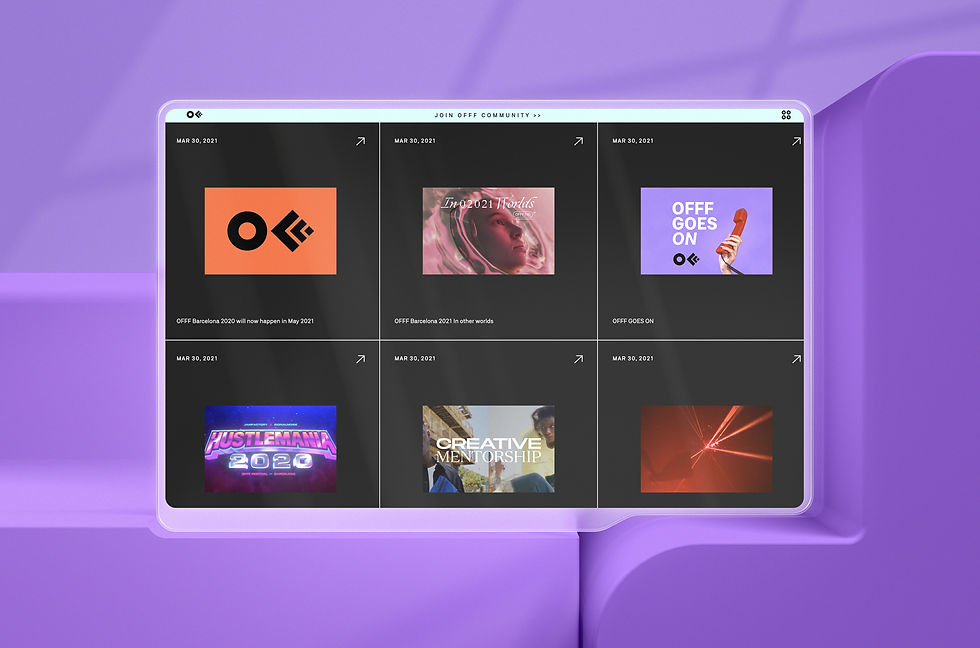Click 'OFFF Barcelona 2021 In other worlds' title
The image size is (980, 648).
click(x=444, y=321)
